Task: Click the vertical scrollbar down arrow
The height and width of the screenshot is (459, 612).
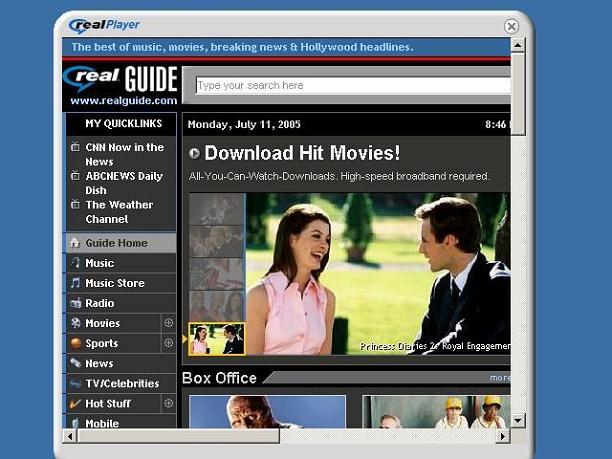Action: point(518,420)
